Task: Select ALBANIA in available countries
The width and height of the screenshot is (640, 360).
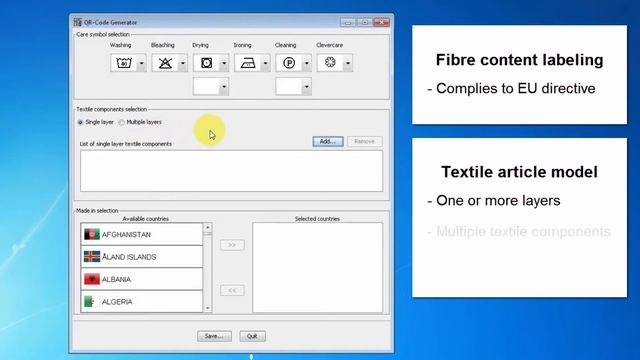Action: coord(142,279)
